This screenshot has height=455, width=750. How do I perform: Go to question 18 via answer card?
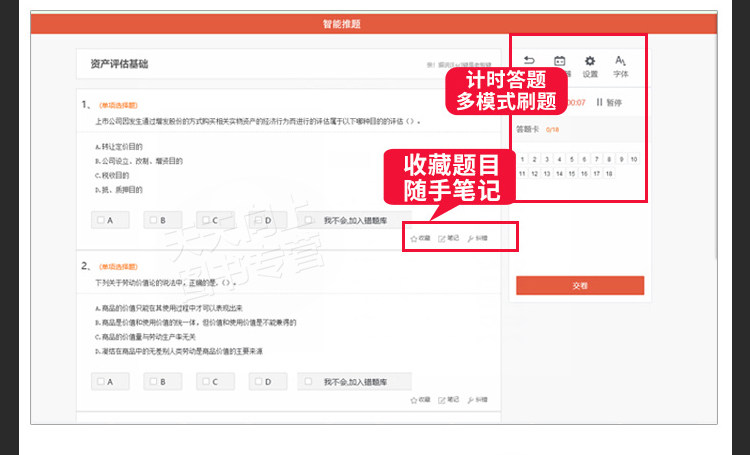609,174
